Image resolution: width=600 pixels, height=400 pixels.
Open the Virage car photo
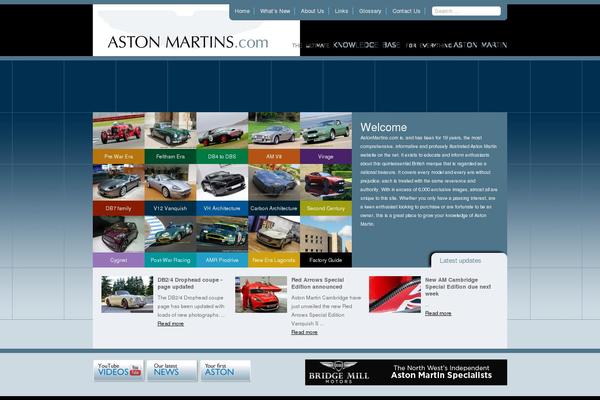(326, 131)
